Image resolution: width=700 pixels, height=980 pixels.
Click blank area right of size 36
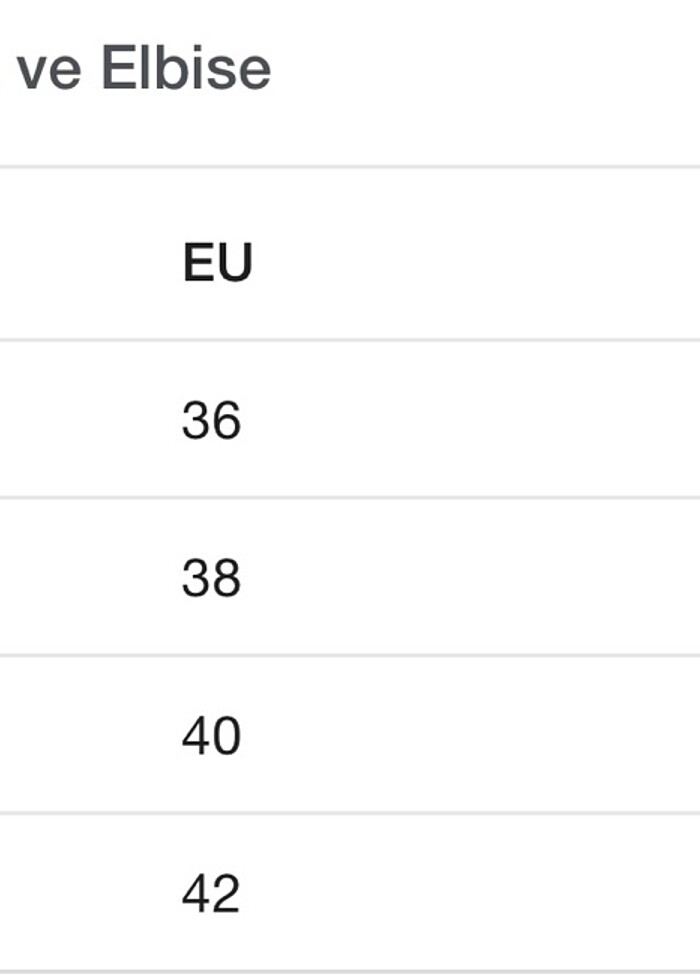tap(500, 420)
